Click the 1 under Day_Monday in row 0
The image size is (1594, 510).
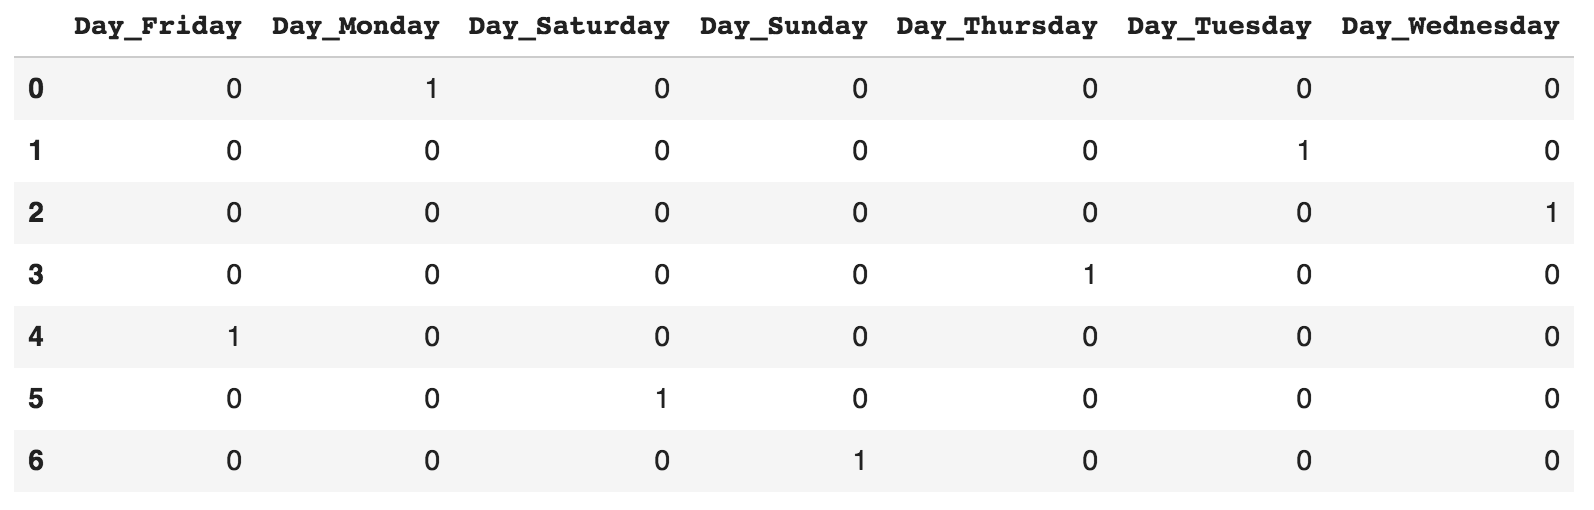click(x=432, y=89)
